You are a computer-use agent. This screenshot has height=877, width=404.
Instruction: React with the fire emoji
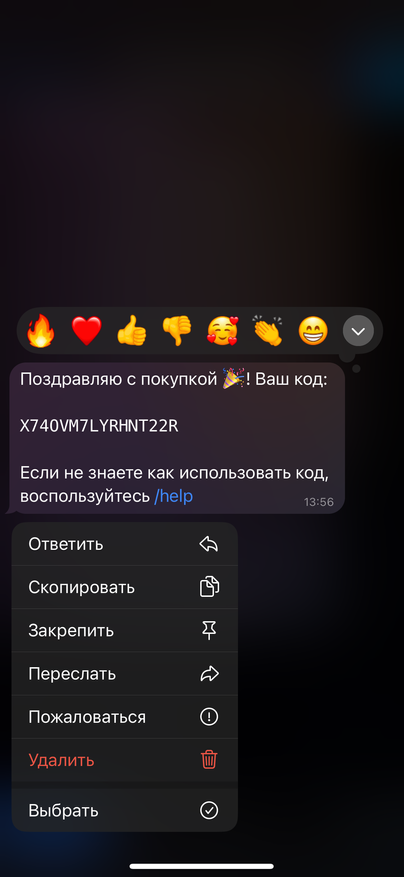40,331
